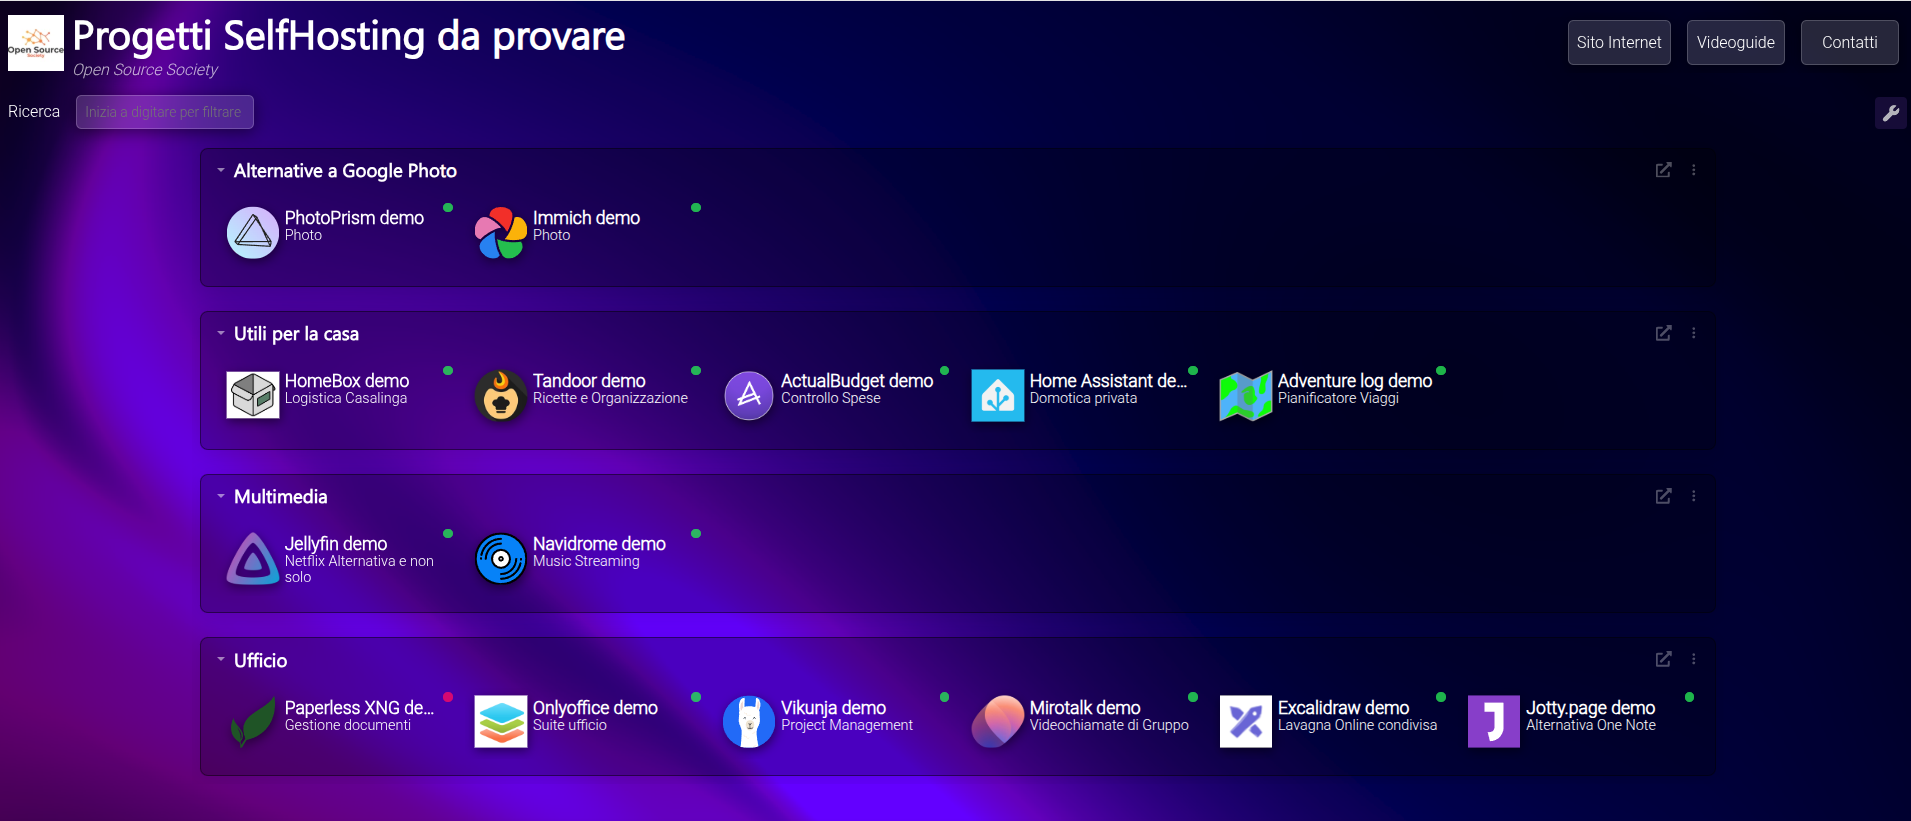Open the Immich demo title link
Screen dimensions: 1911x821
(586, 217)
